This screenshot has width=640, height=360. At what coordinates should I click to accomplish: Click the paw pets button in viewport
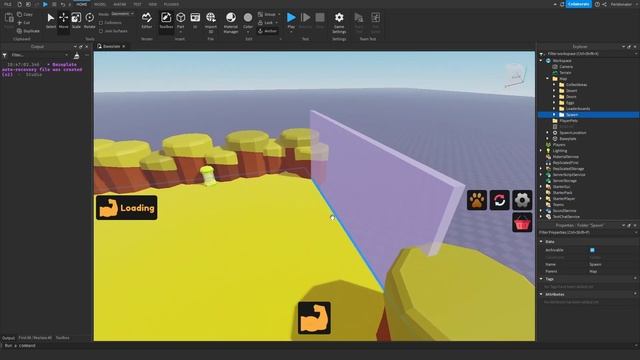pos(477,200)
